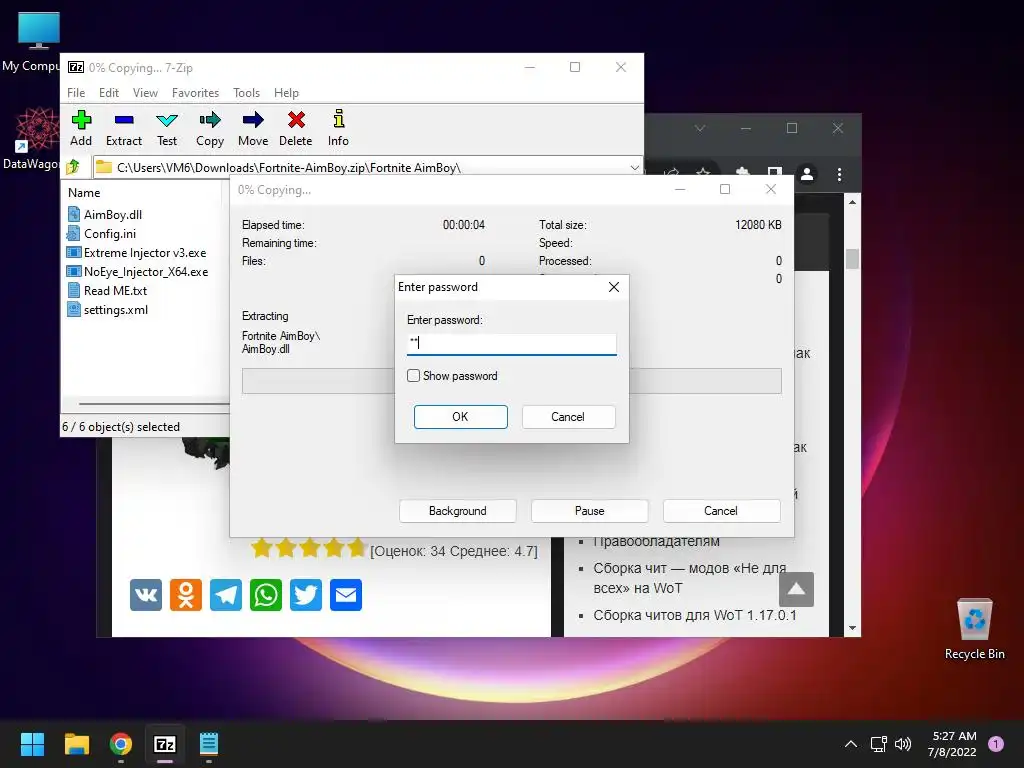Screen dimensions: 1024x768
Task: Switch to Chrome in taskbar
Action: click(121, 744)
